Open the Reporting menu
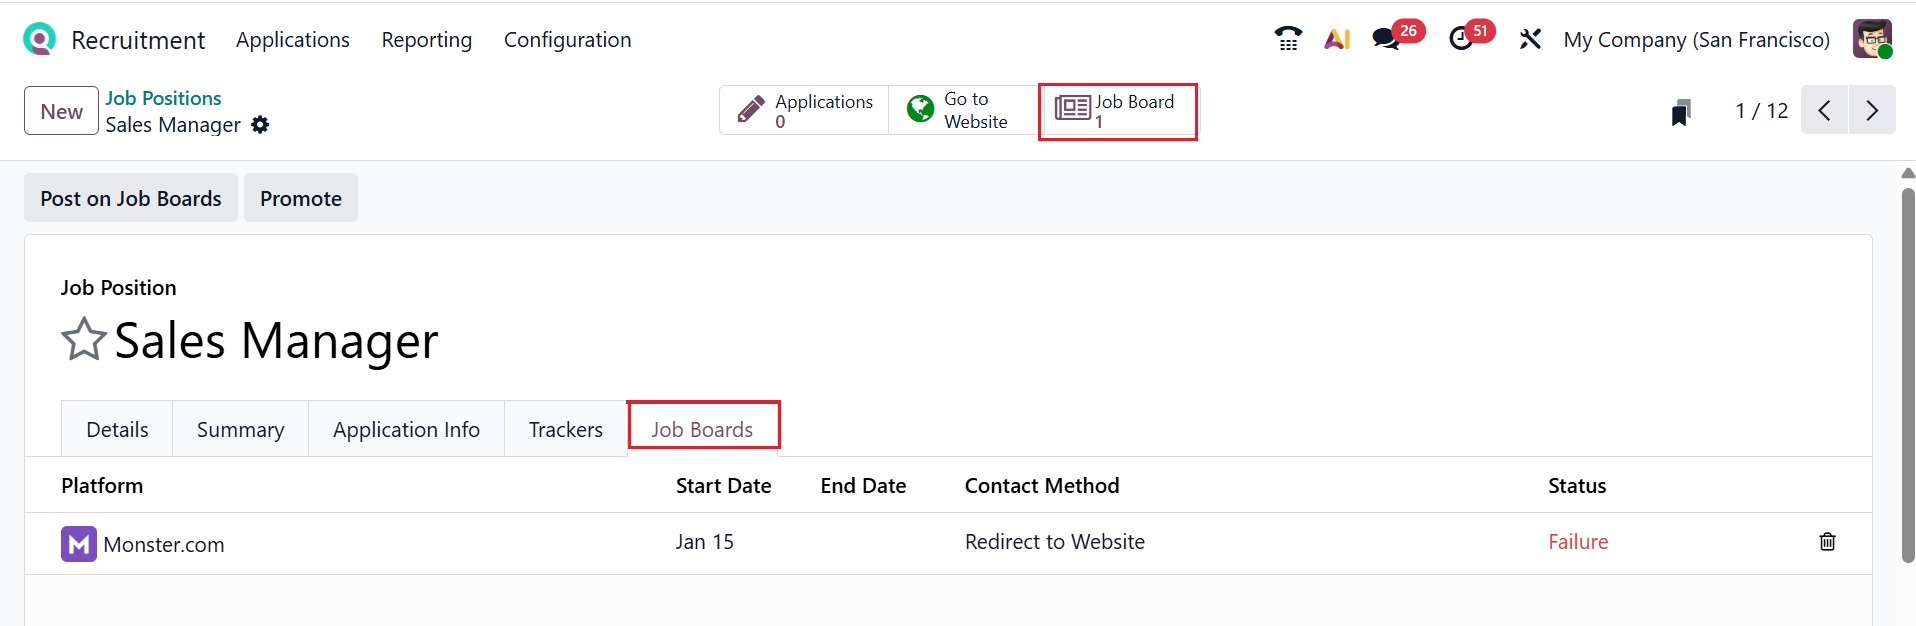Image resolution: width=1916 pixels, height=626 pixels. 426,40
